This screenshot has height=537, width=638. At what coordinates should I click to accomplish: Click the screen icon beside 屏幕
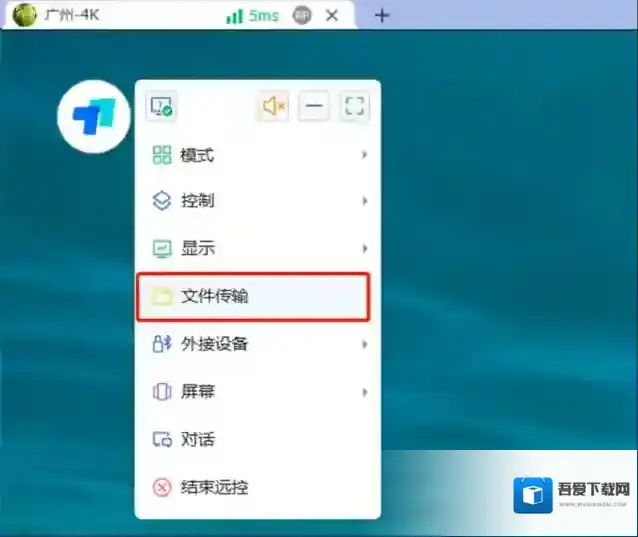tap(162, 392)
